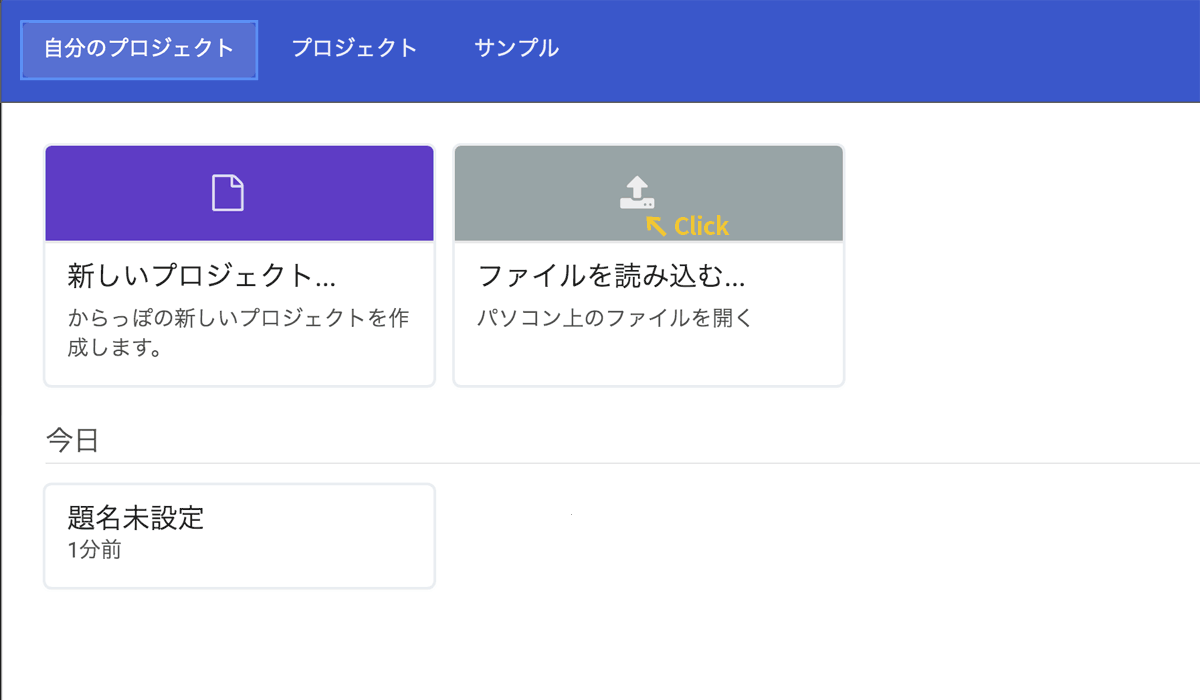
Task: Click the 題名未設定 project card body
Action: coord(239,535)
